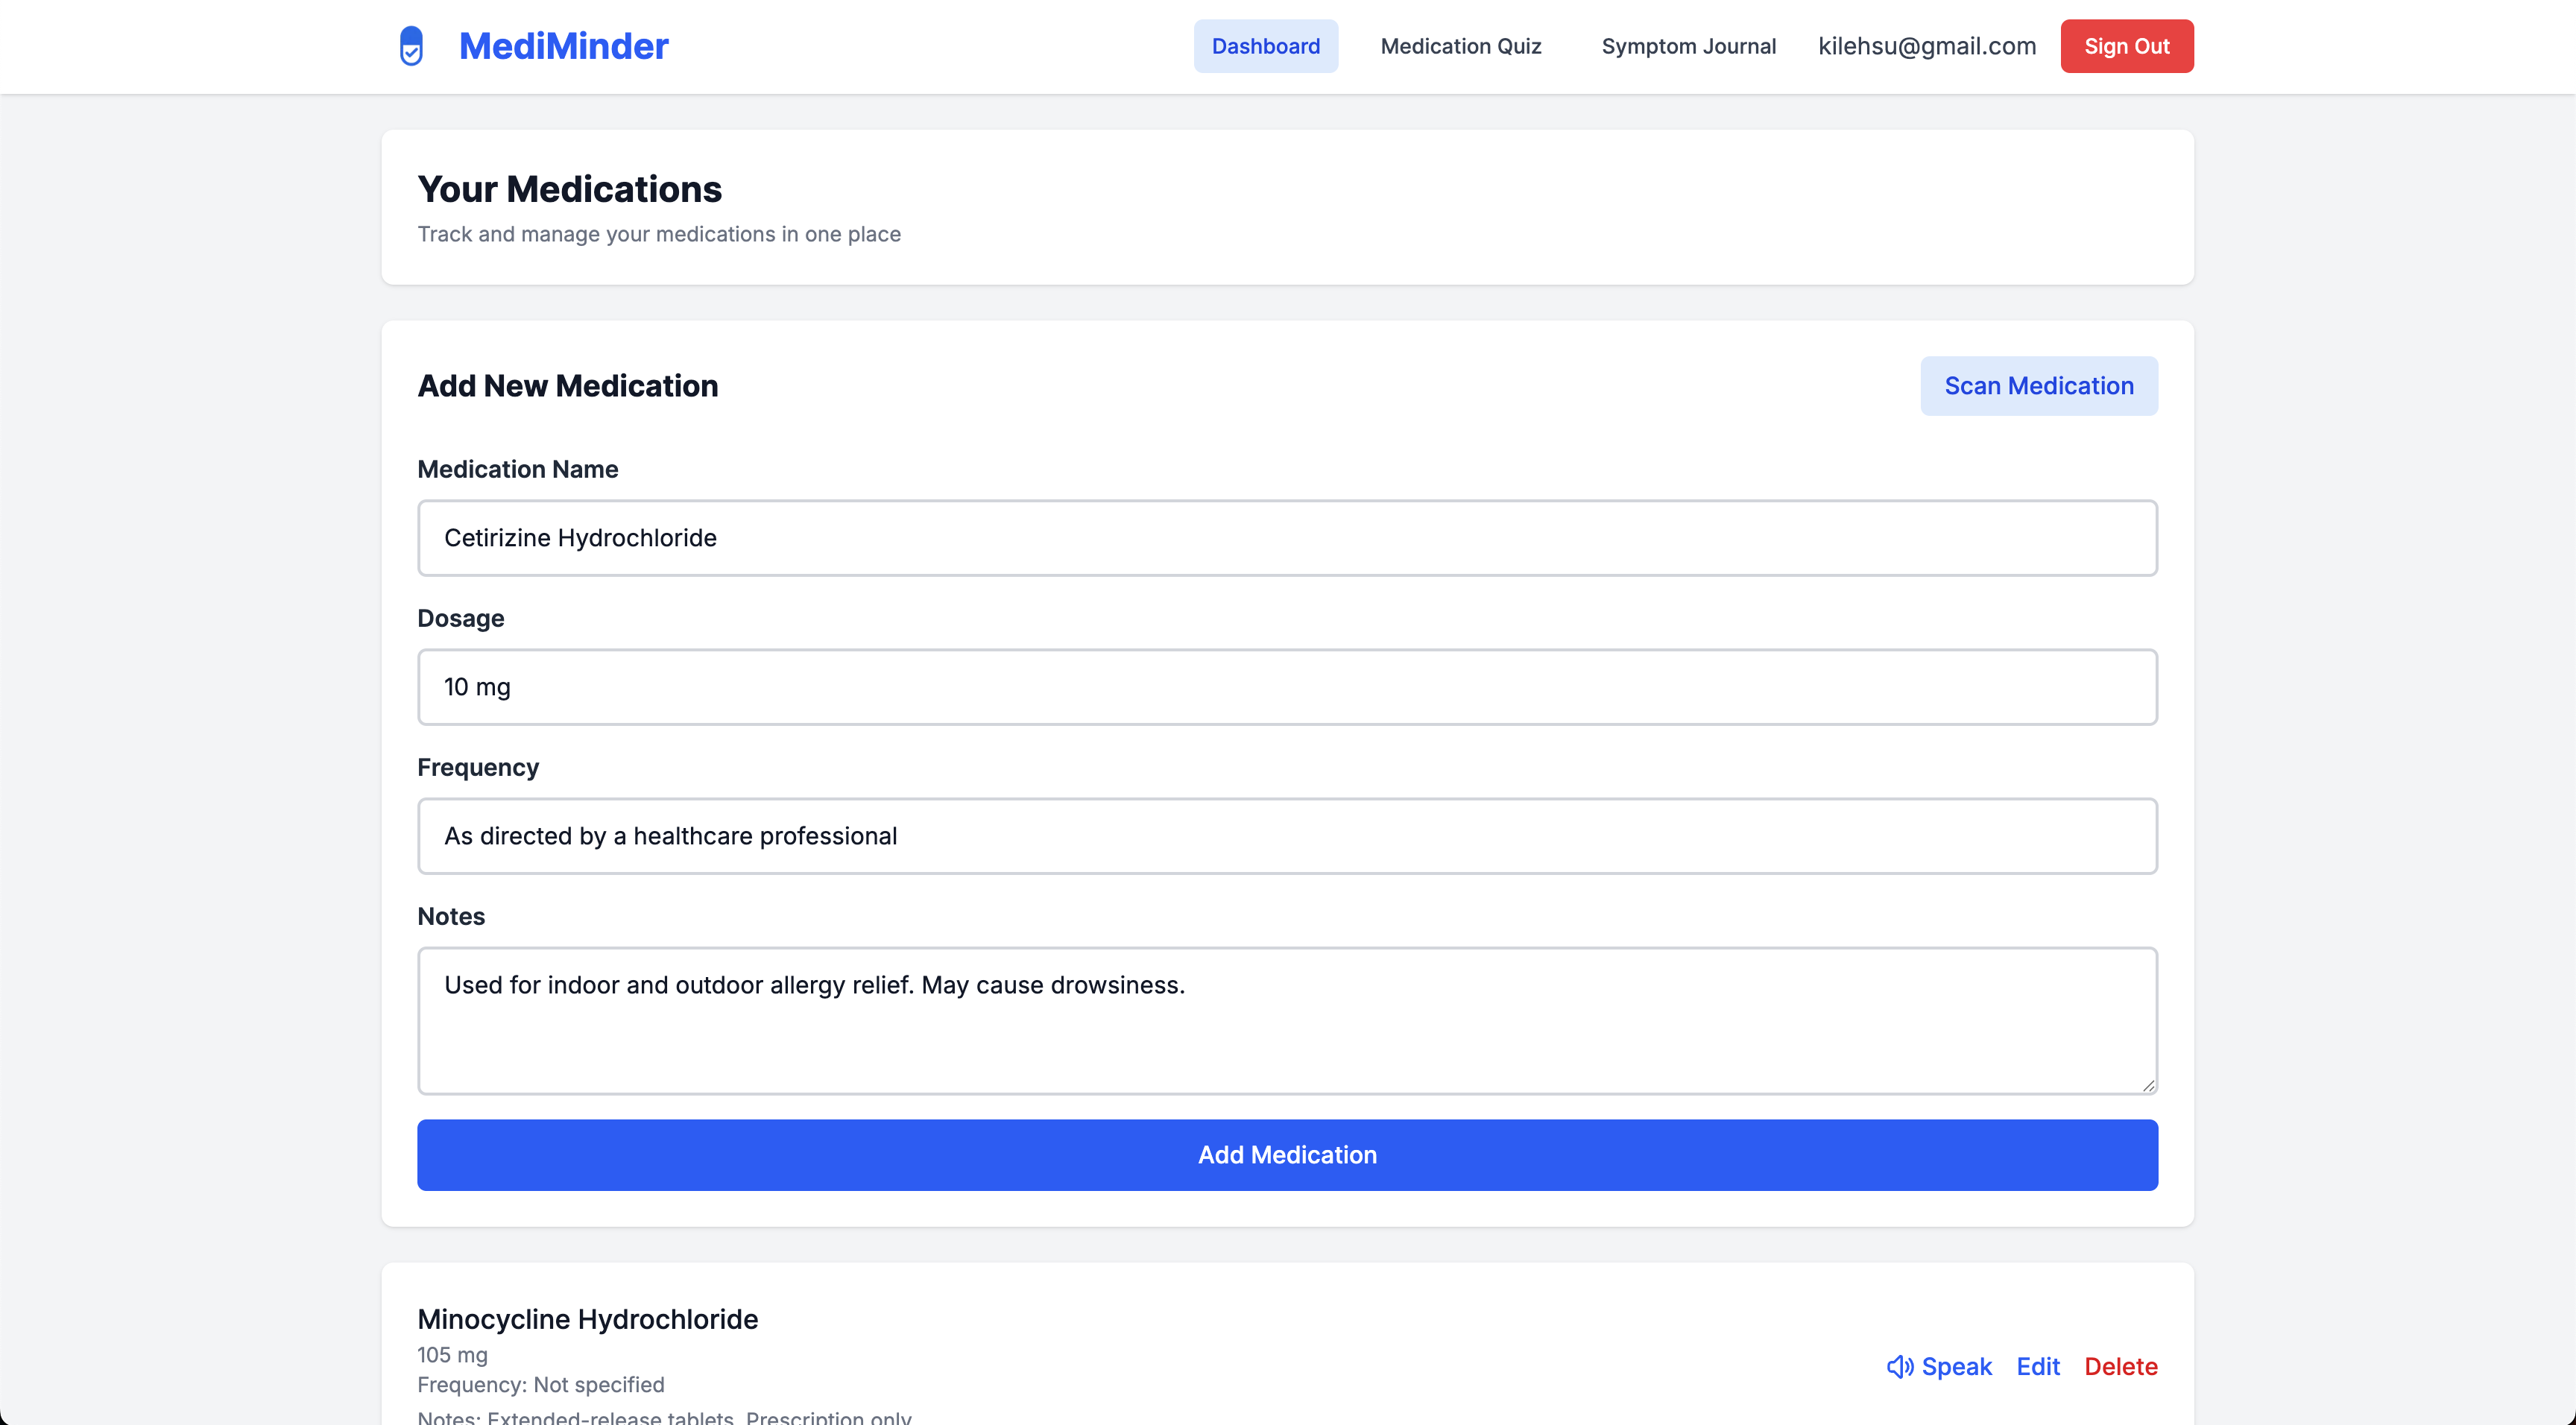Click the Your Medications heading
Screen dimensions: 2576x1425
tap(569, 189)
